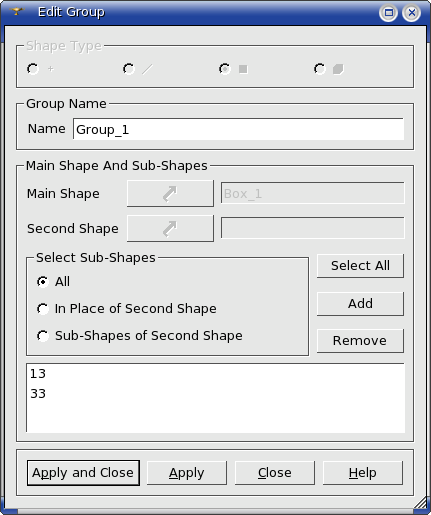Select the vertex shape type radio button
The height and width of the screenshot is (515, 431).
coord(33,69)
